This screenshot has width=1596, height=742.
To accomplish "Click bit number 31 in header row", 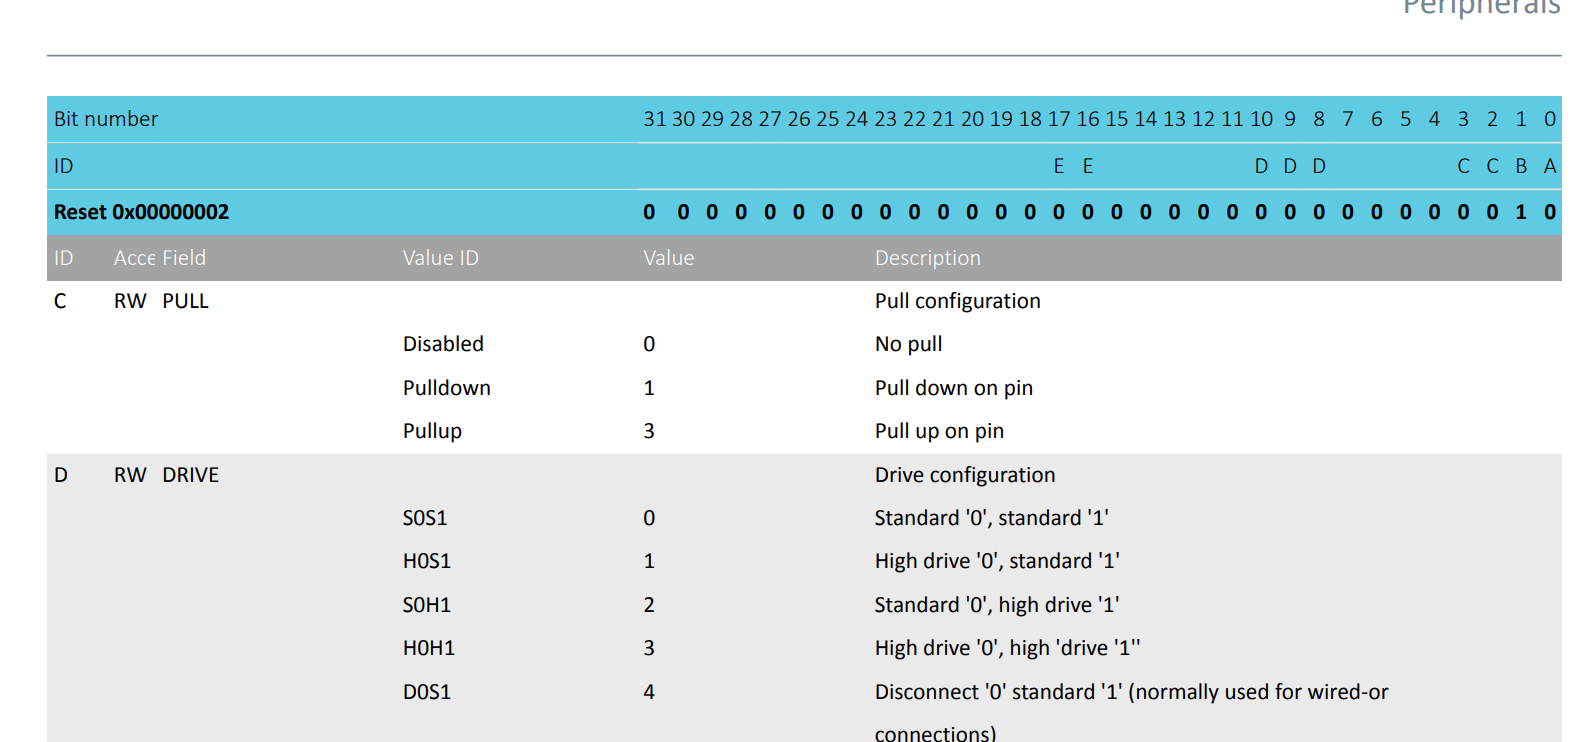I will (x=654, y=119).
